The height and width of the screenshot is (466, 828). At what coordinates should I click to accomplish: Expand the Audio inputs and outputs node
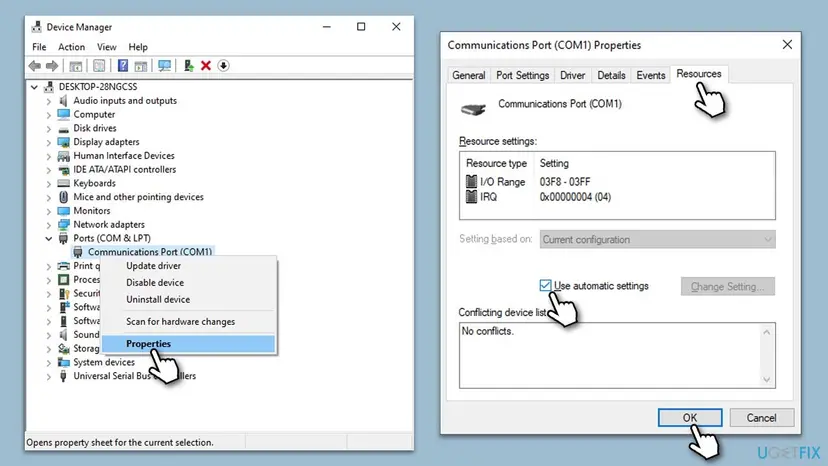pos(49,101)
